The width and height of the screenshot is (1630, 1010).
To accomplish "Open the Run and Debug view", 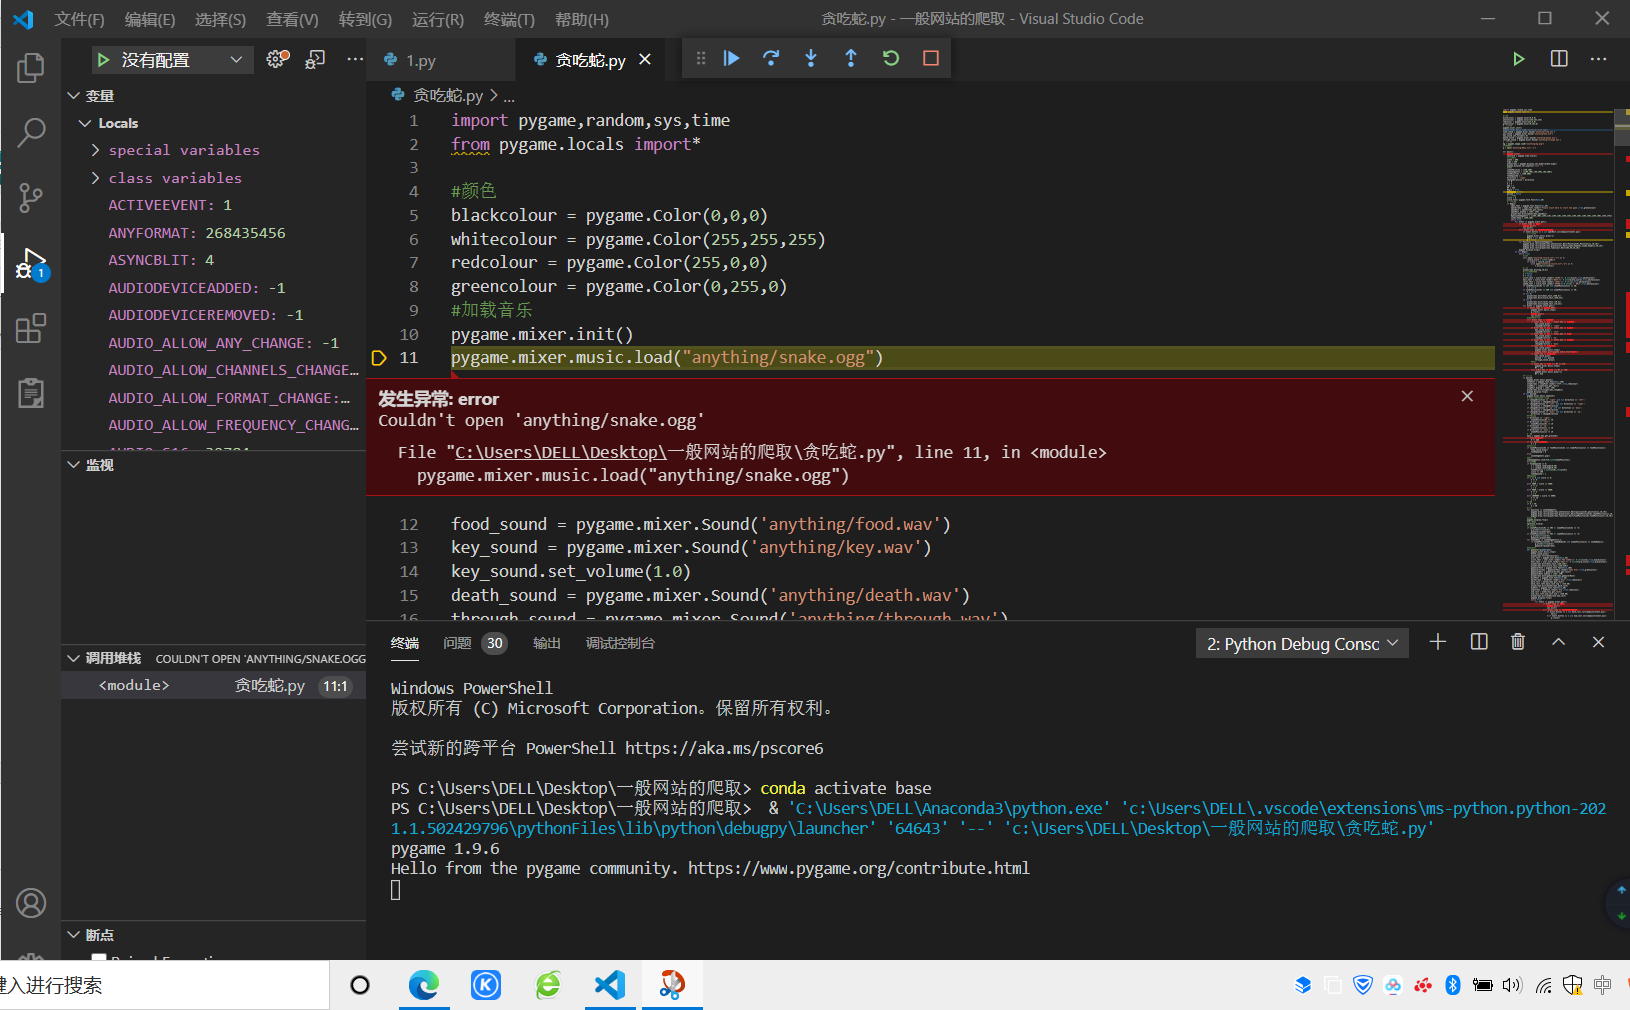I will 31,264.
